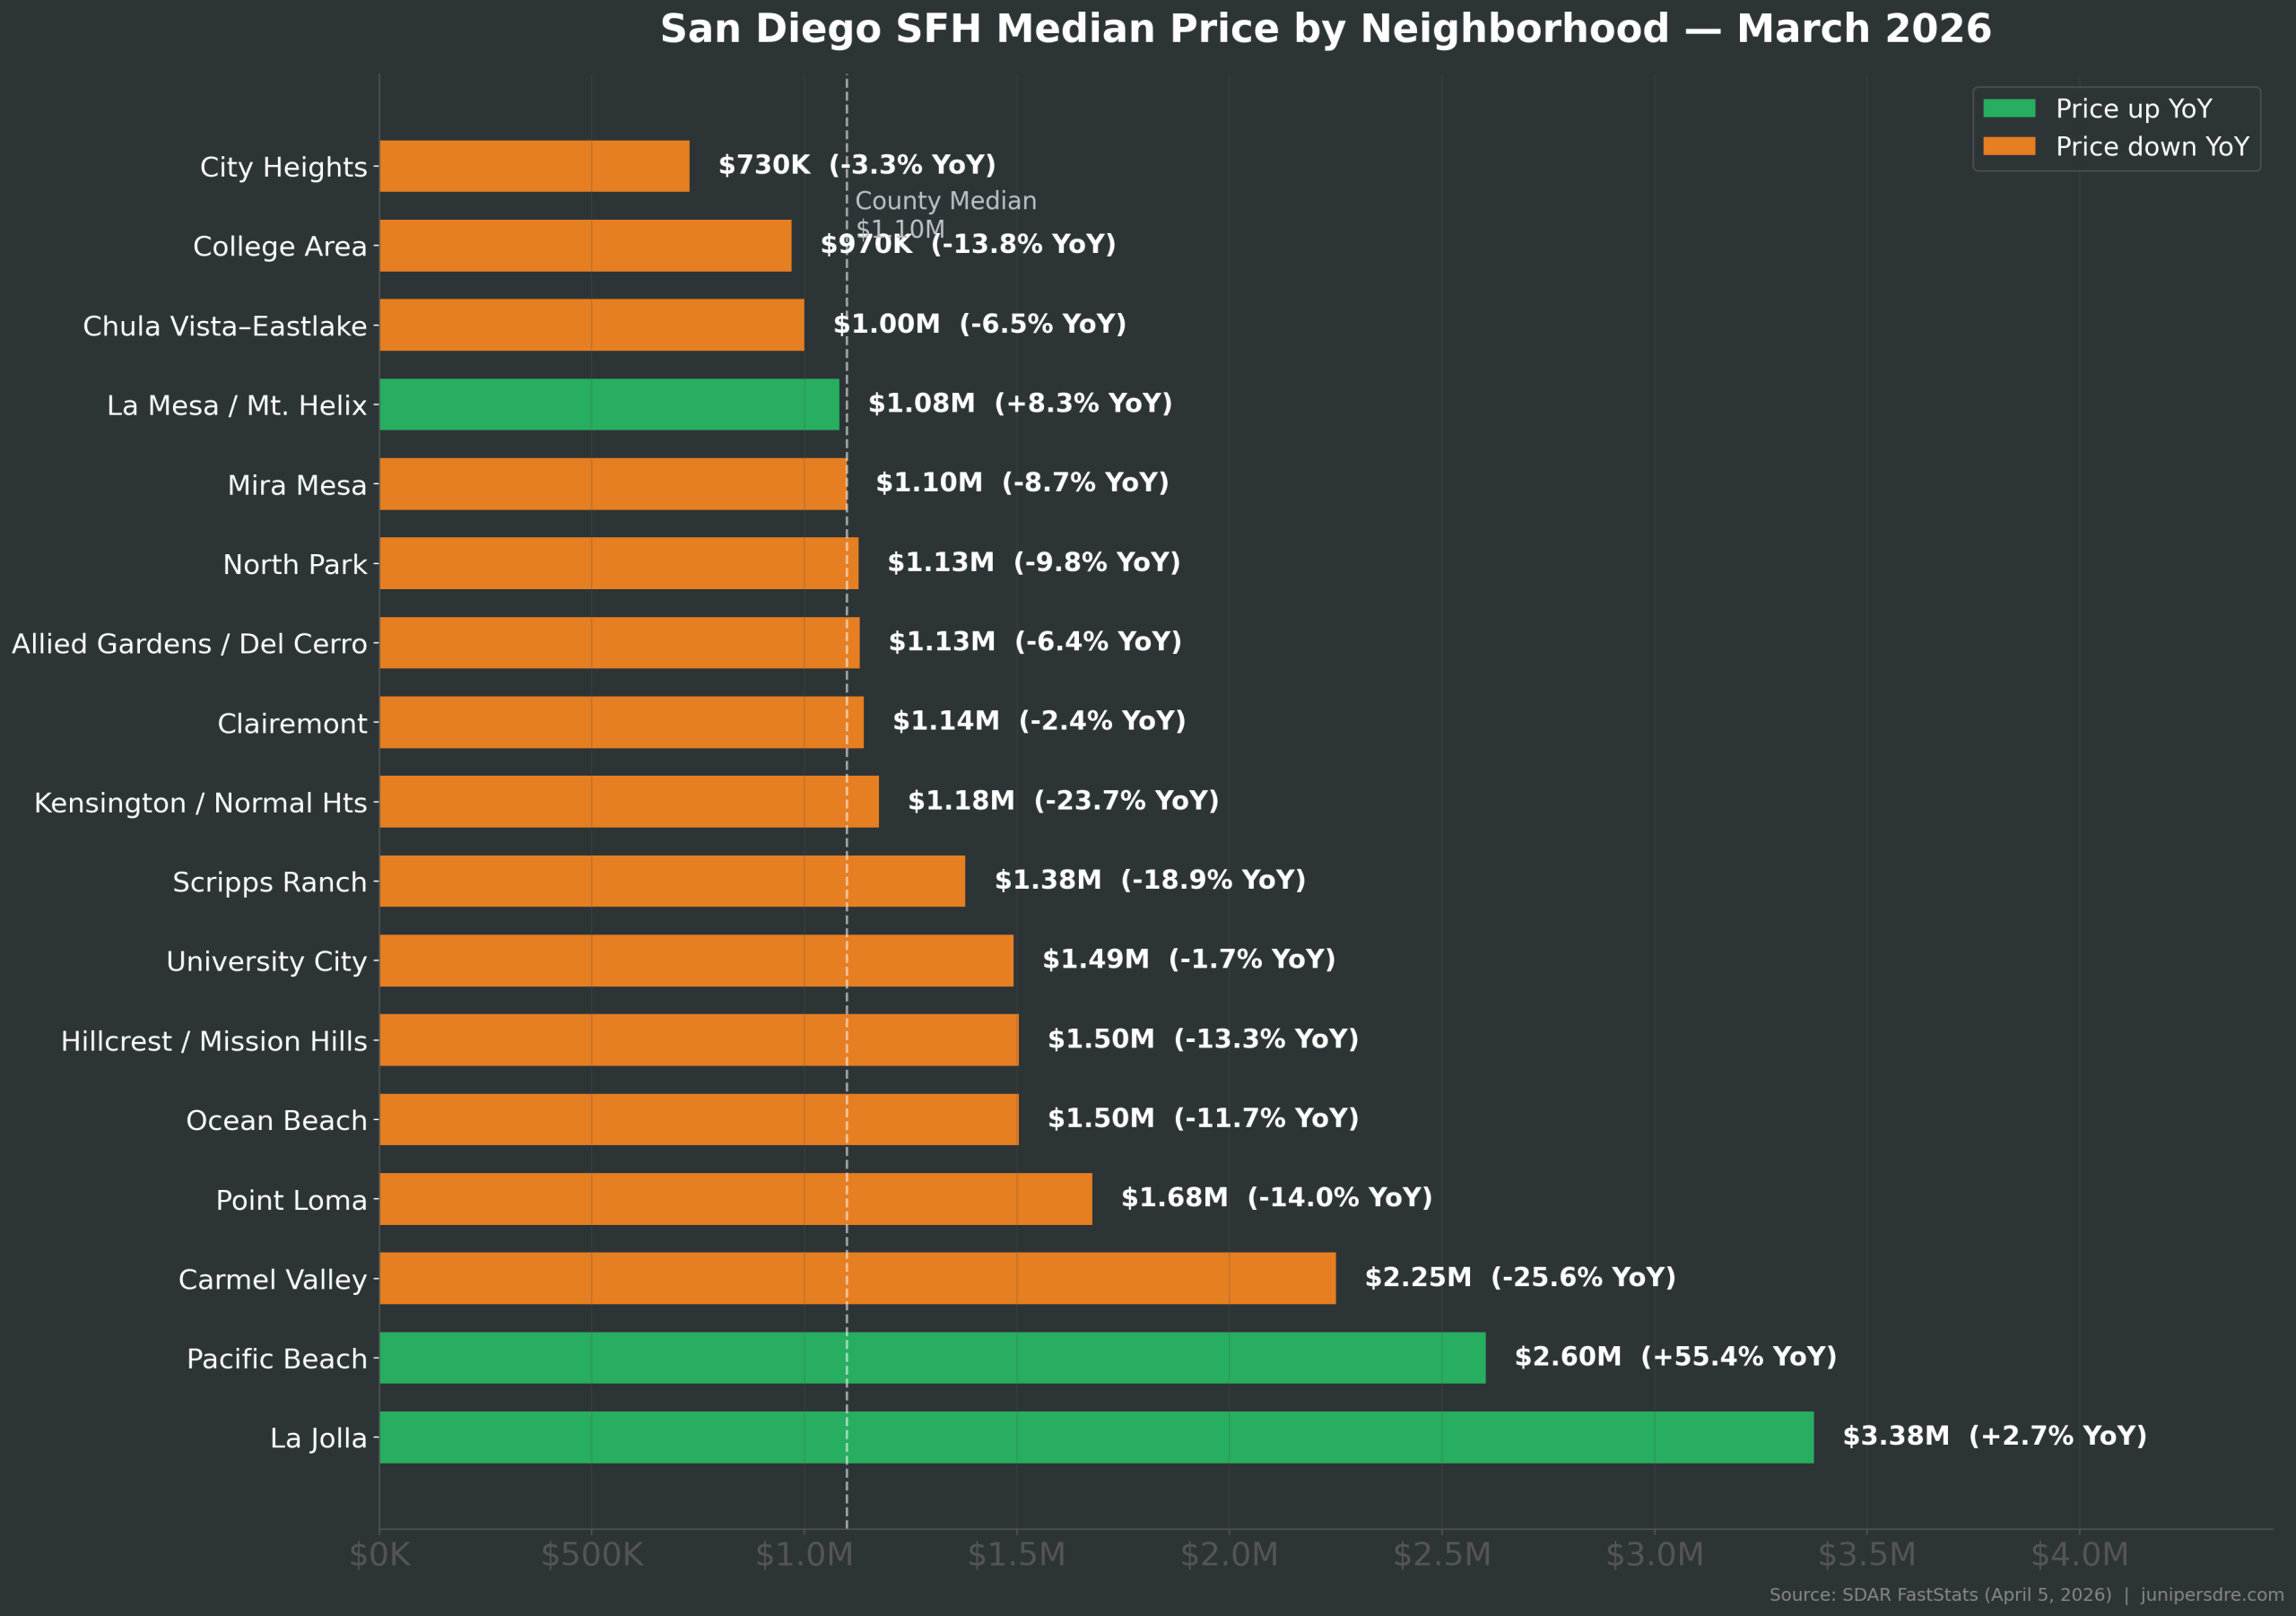This screenshot has height=1616, width=2296.
Task: Click the green Price up YoY legend swatch
Action: [x=2008, y=108]
